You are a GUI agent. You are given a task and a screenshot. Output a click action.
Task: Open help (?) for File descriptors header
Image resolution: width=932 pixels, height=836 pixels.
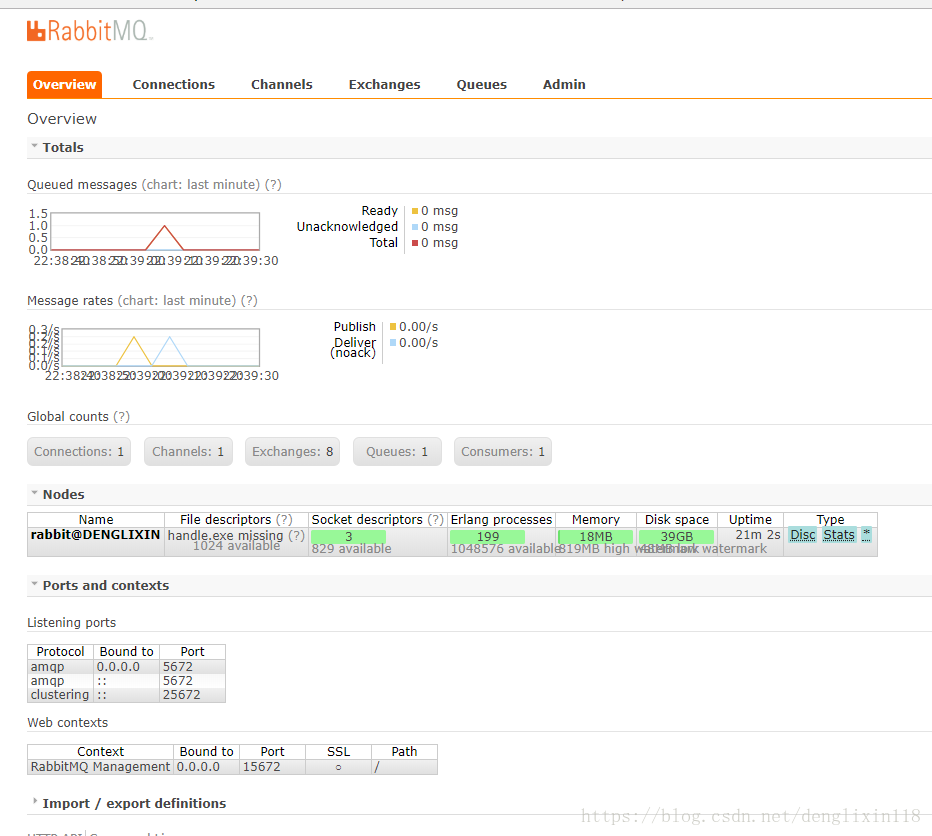pos(284,520)
